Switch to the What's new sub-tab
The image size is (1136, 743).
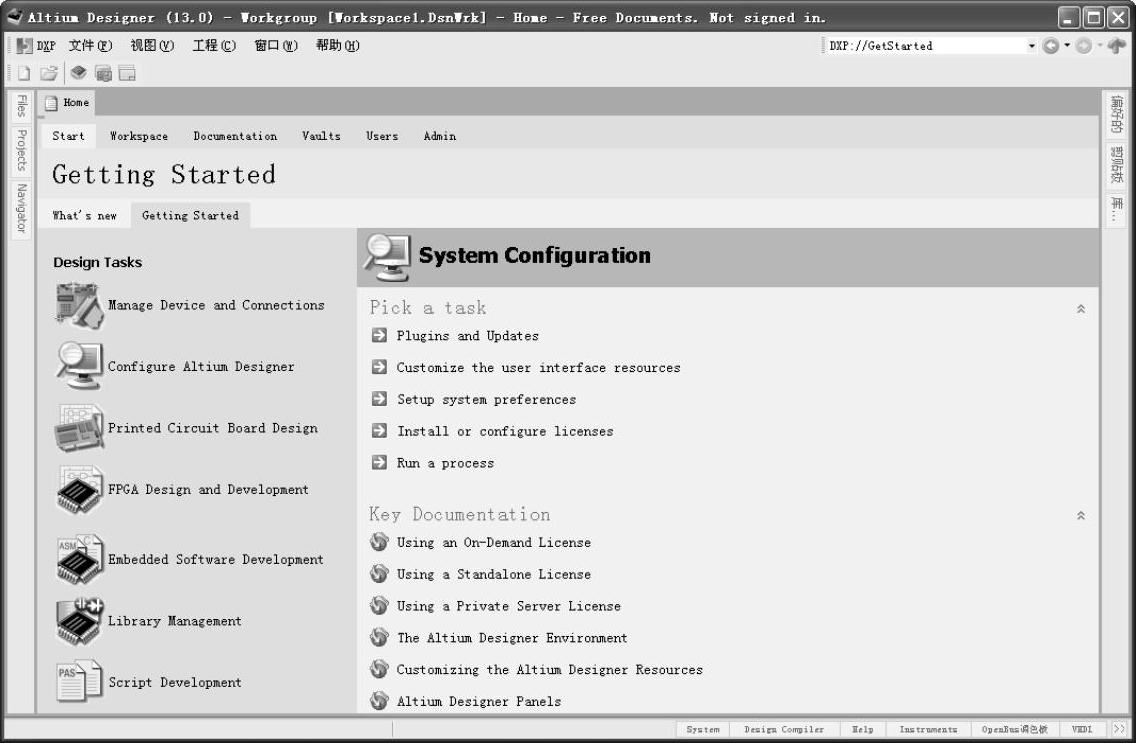84,216
